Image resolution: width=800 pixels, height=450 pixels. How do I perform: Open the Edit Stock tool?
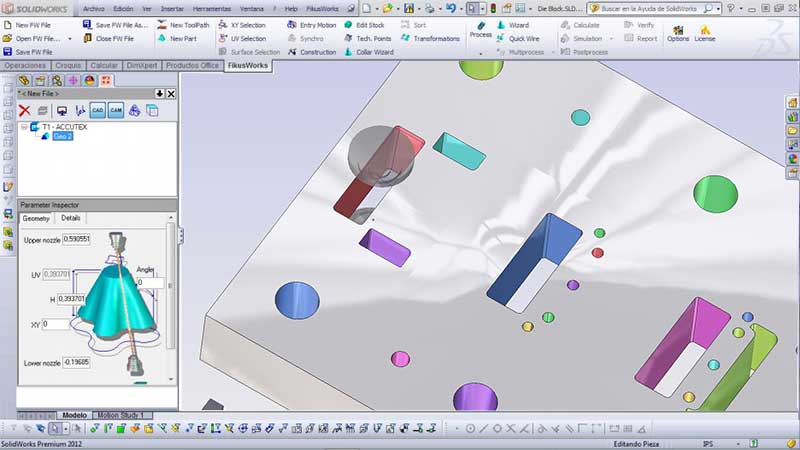pyautogui.click(x=364, y=25)
